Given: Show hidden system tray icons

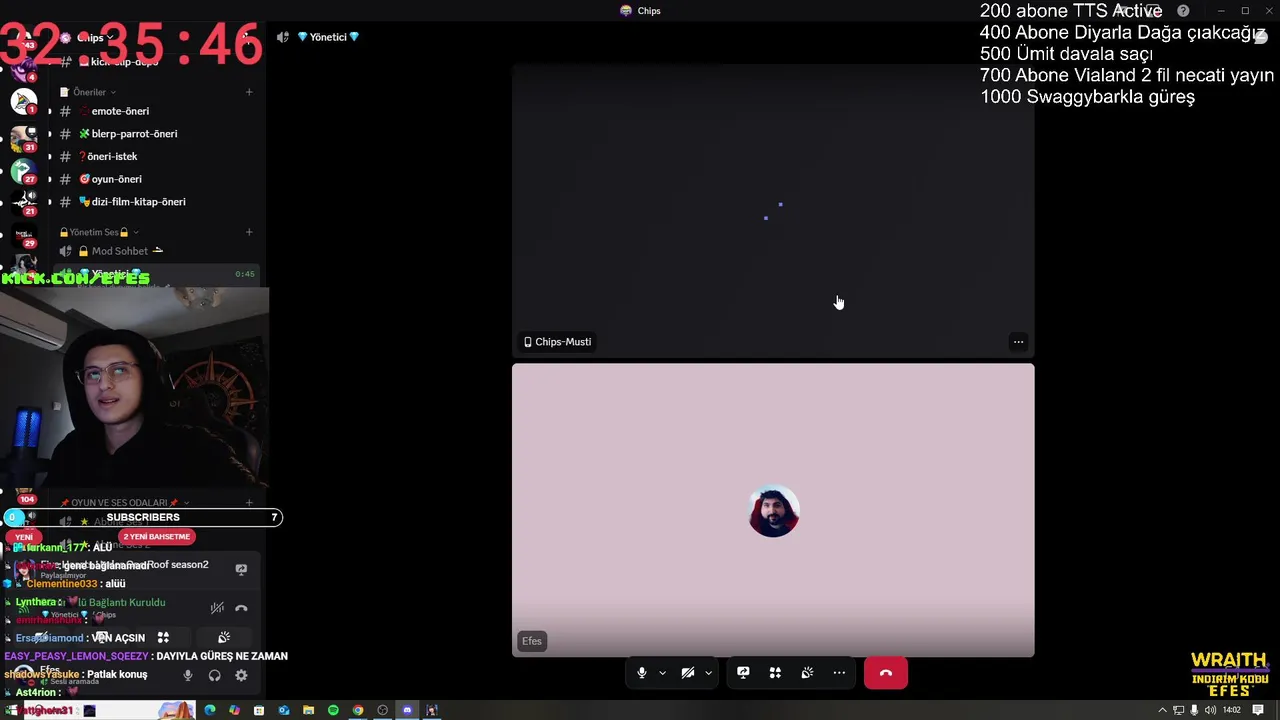Looking at the screenshot, I should click(x=1162, y=711).
